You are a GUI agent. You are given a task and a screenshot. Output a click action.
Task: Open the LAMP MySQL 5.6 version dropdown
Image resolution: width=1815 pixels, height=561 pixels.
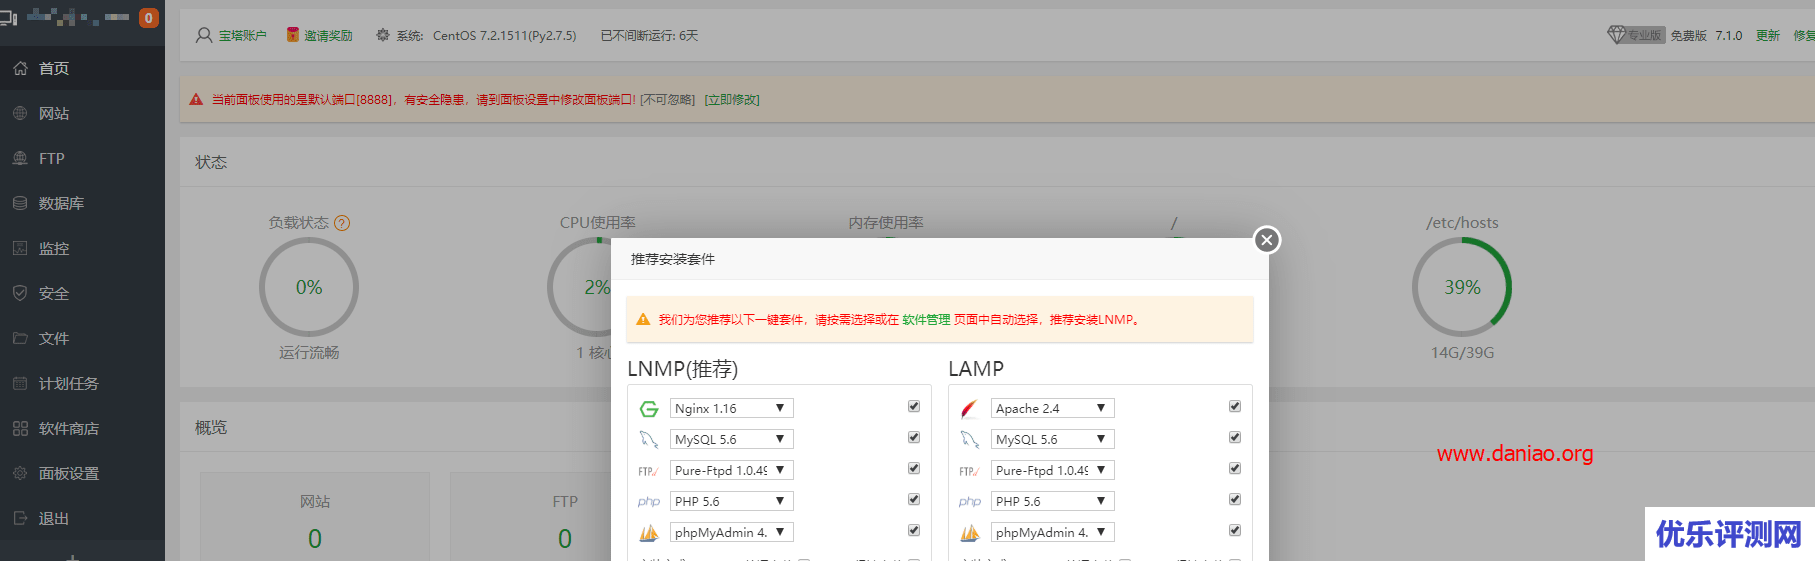pos(1053,439)
